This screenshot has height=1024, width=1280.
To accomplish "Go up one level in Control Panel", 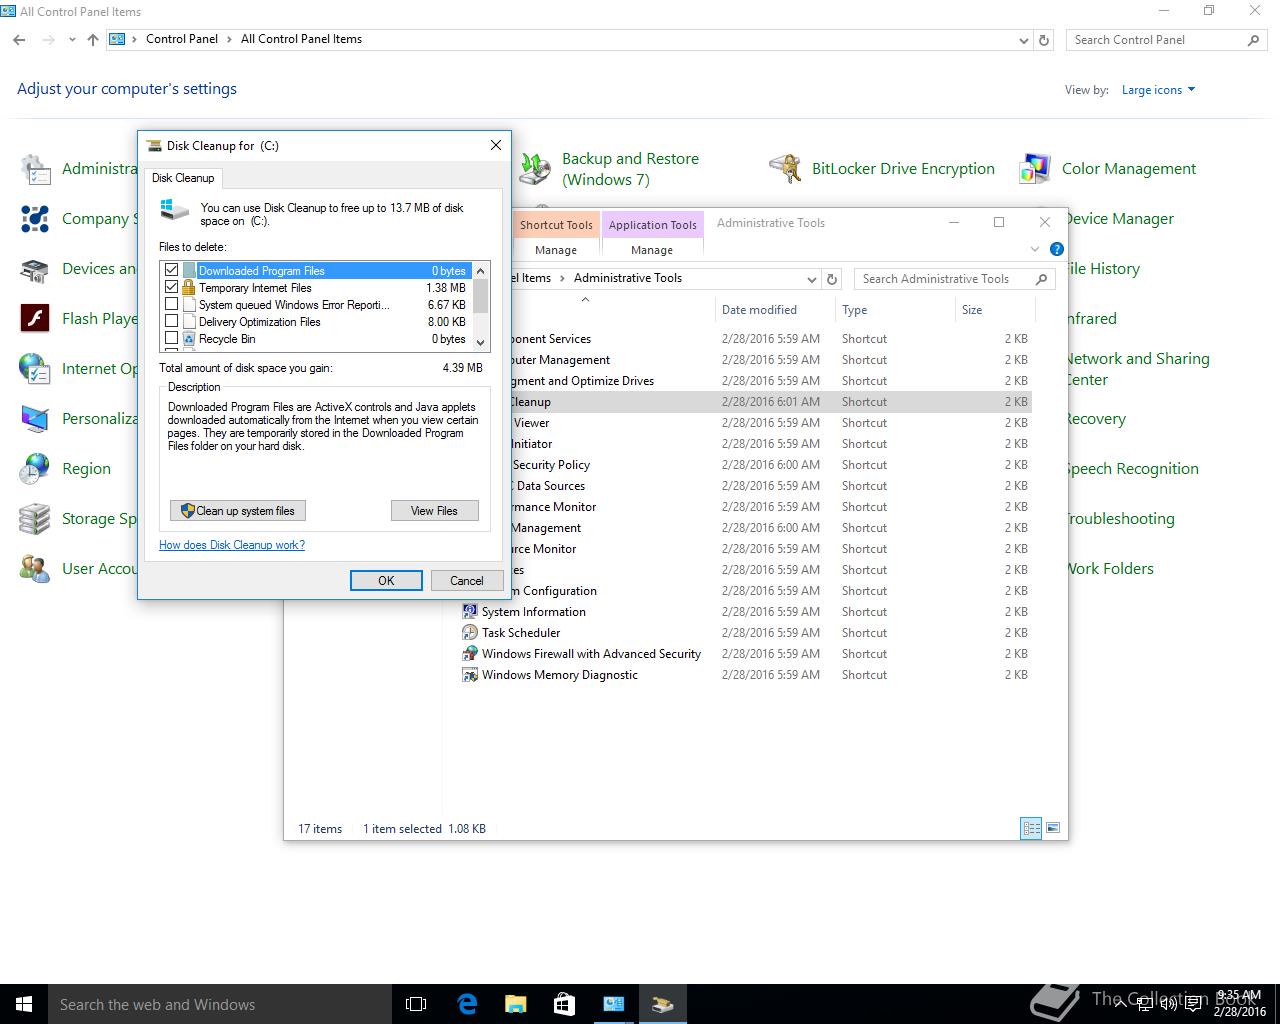I will point(93,40).
